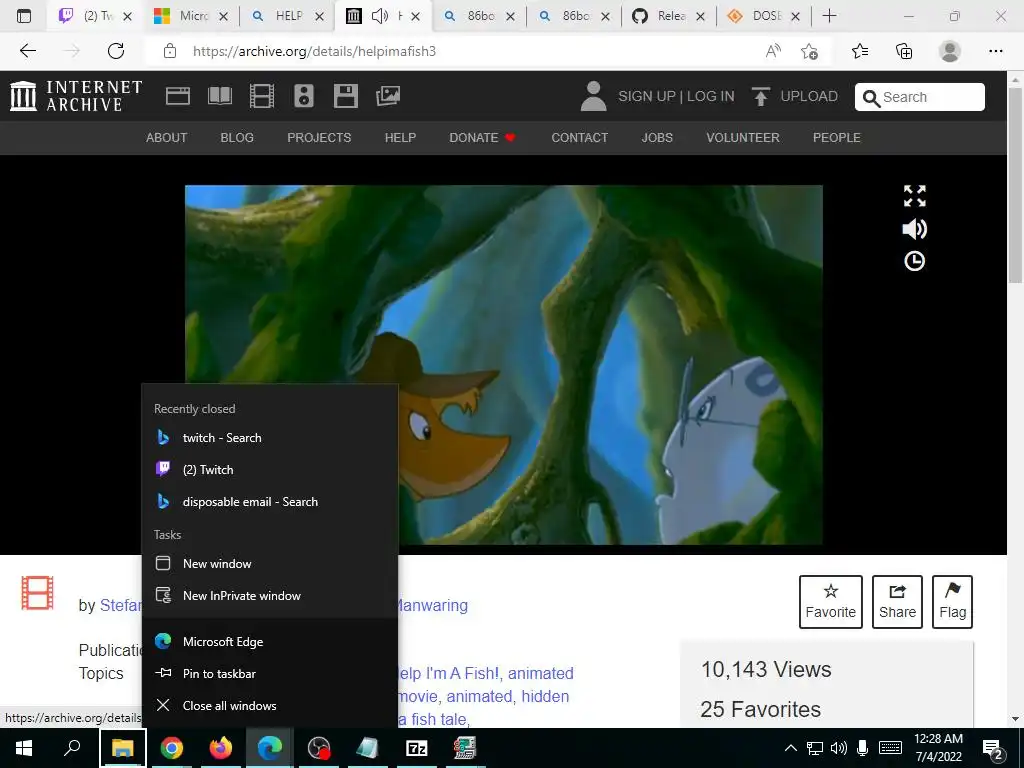Open Firefox from taskbar

pyautogui.click(x=221, y=748)
